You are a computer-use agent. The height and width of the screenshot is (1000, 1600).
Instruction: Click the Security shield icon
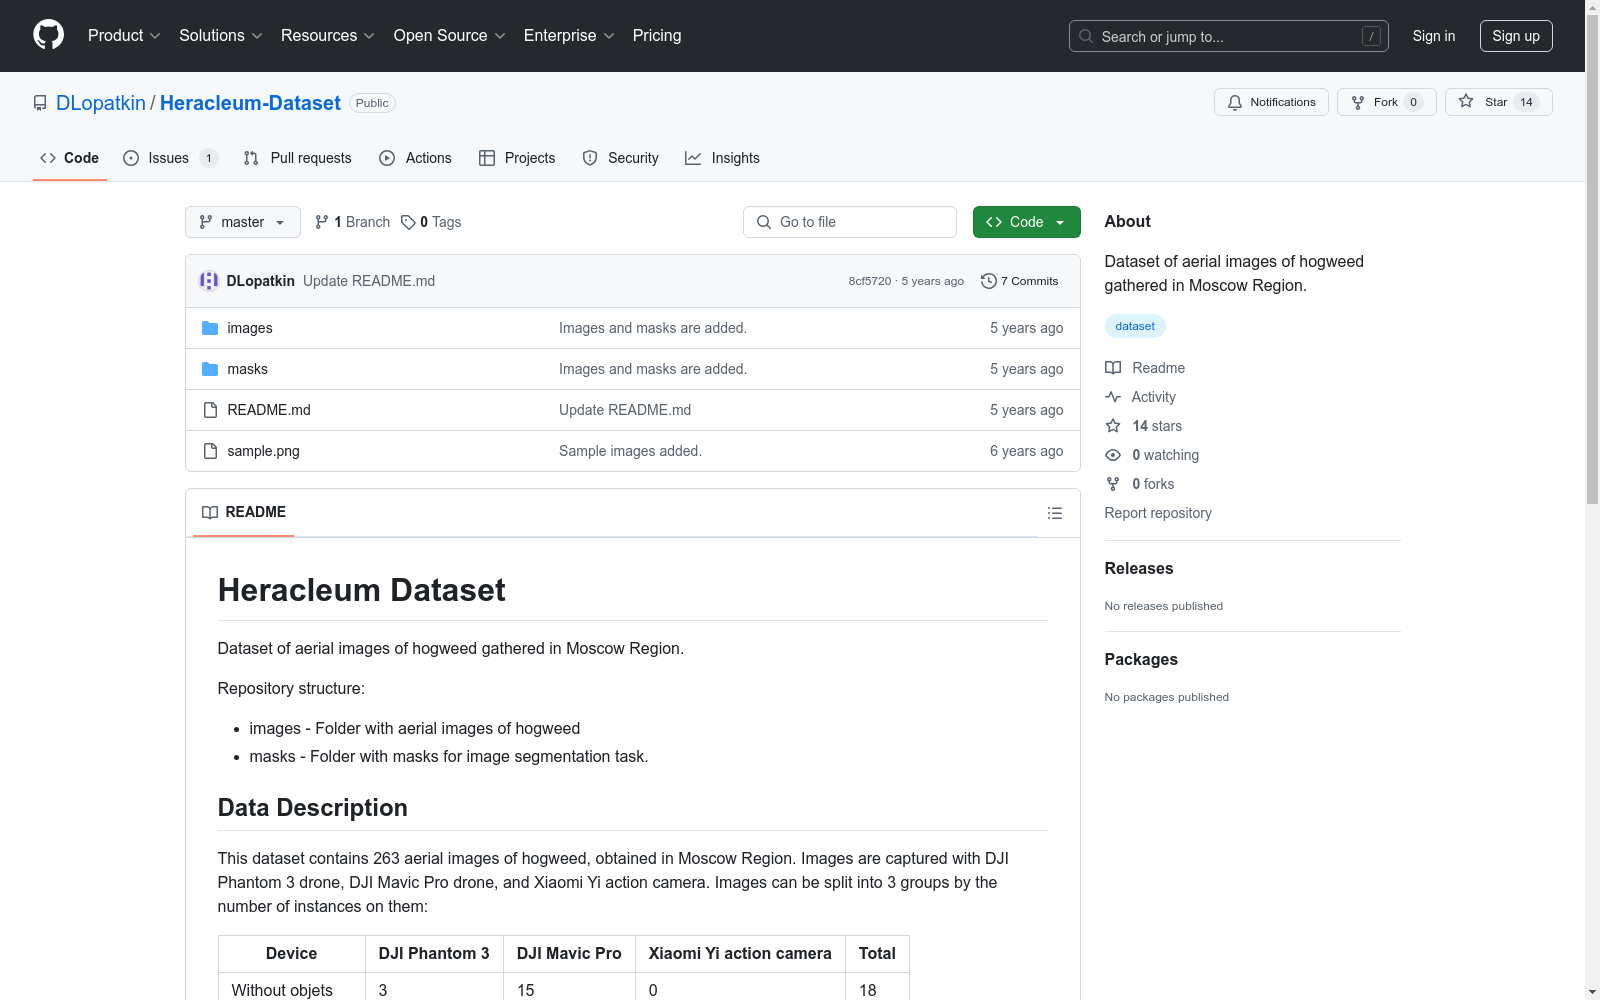point(590,158)
